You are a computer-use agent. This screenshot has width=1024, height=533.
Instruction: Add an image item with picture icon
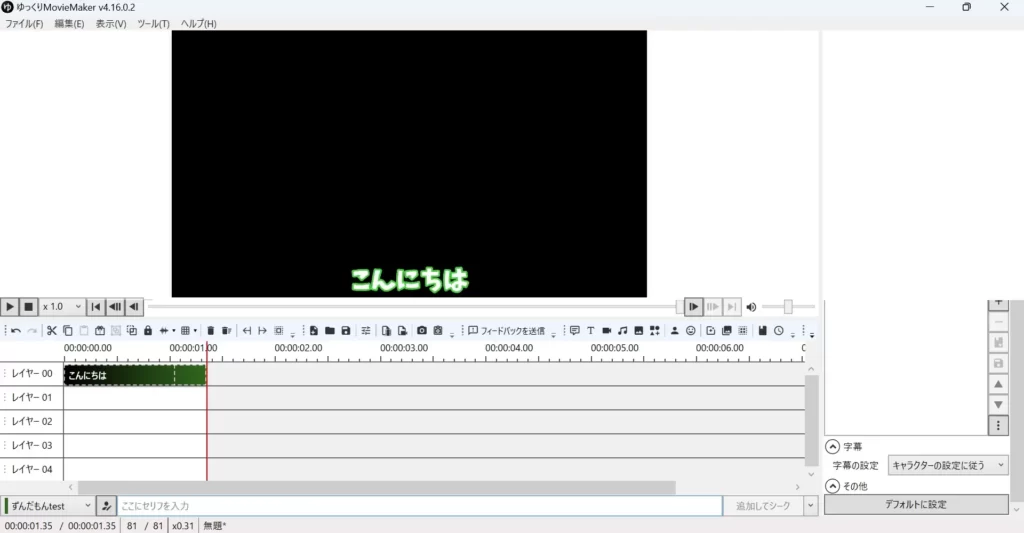pyautogui.click(x=639, y=331)
